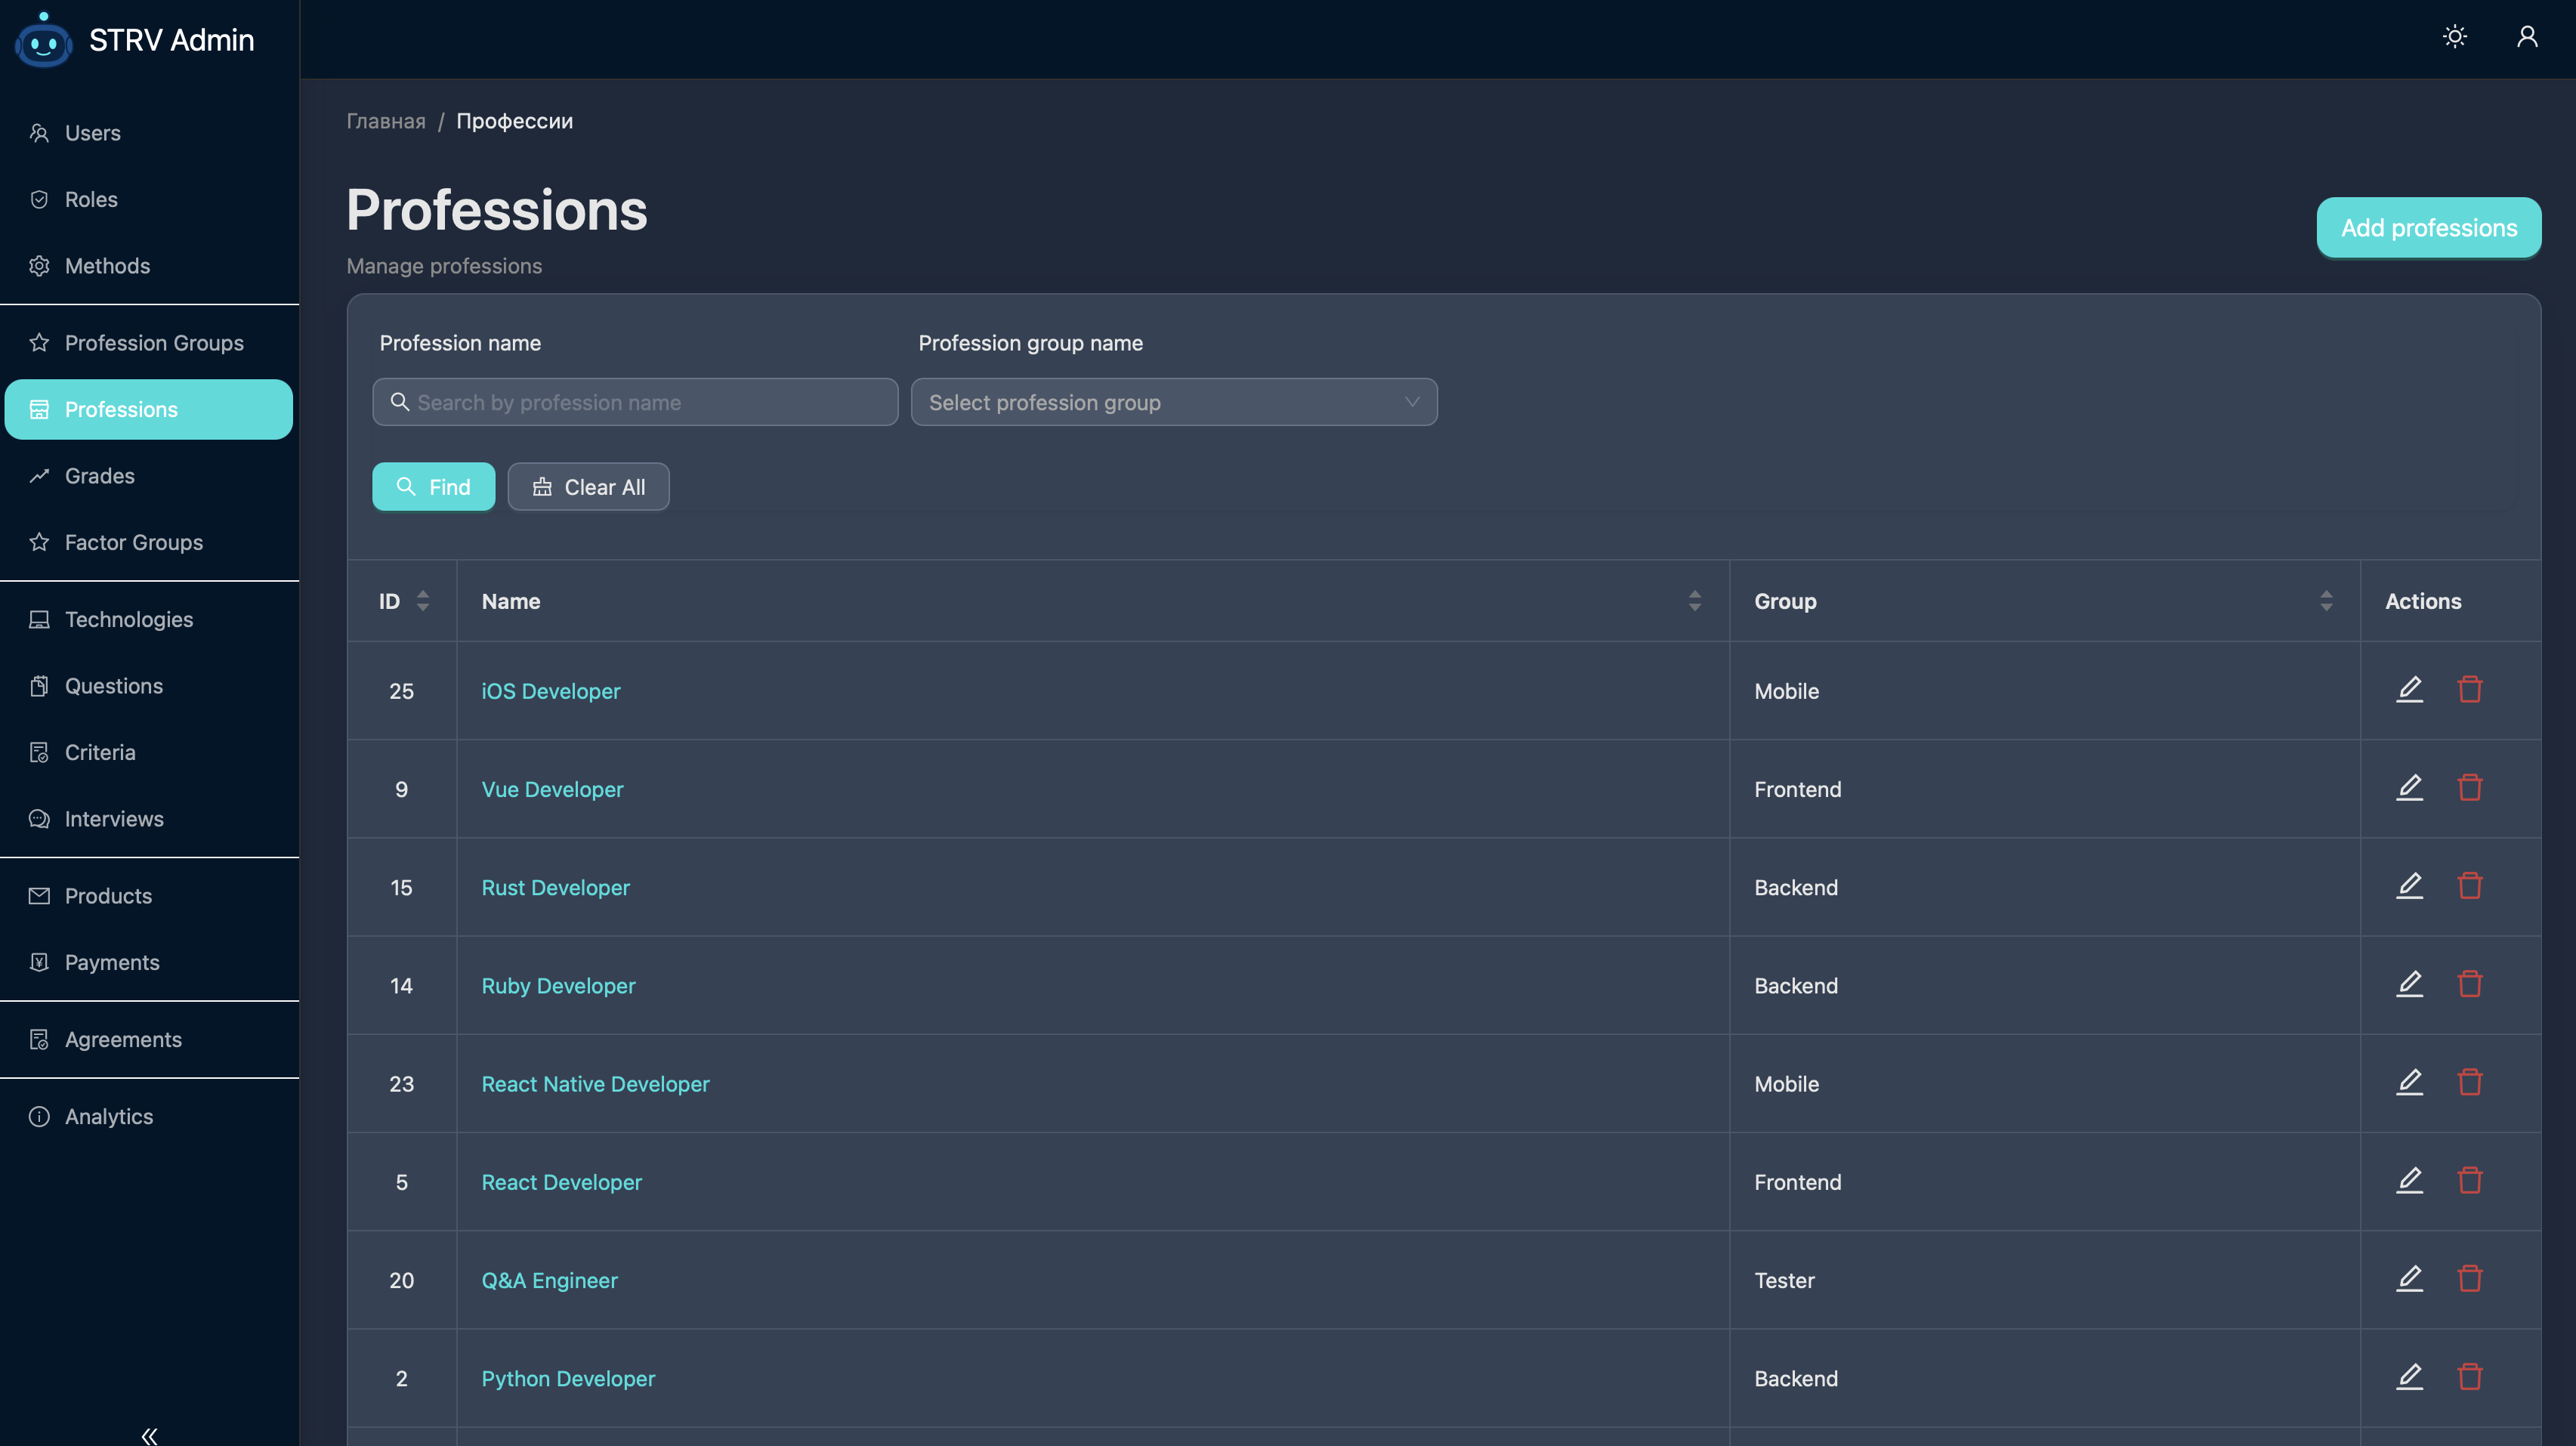Click the Add professions button
Screen dimensions: 2576x1446
2427,228
